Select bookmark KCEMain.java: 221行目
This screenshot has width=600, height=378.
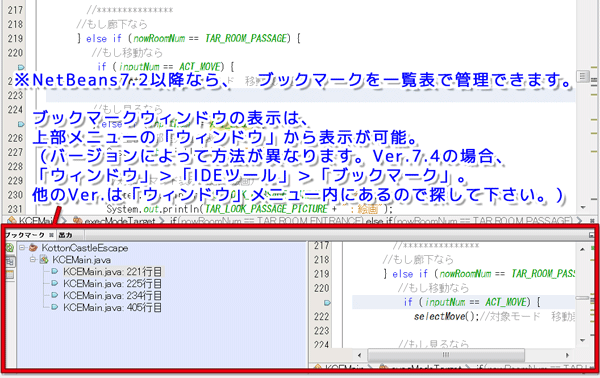pyautogui.click(x=112, y=272)
